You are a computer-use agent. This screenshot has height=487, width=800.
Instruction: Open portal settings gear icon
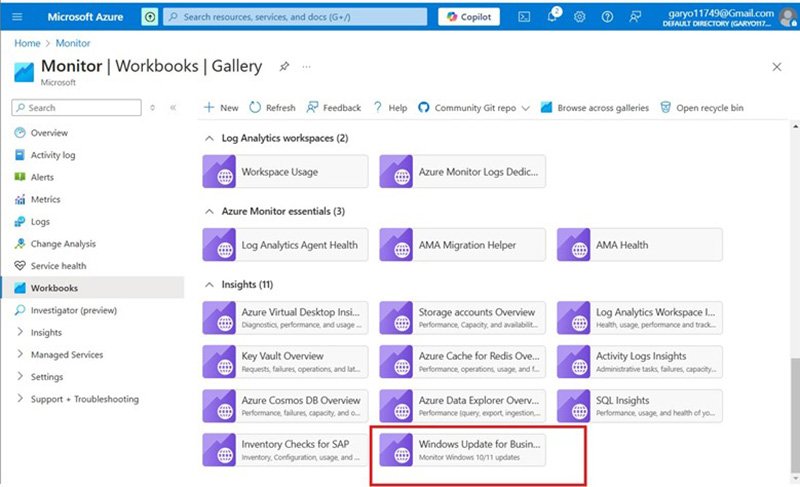579,17
